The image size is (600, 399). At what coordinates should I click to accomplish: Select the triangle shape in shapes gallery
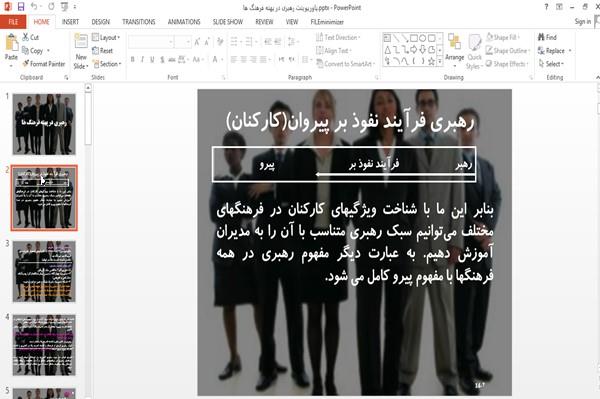pyautogui.click(x=387, y=49)
